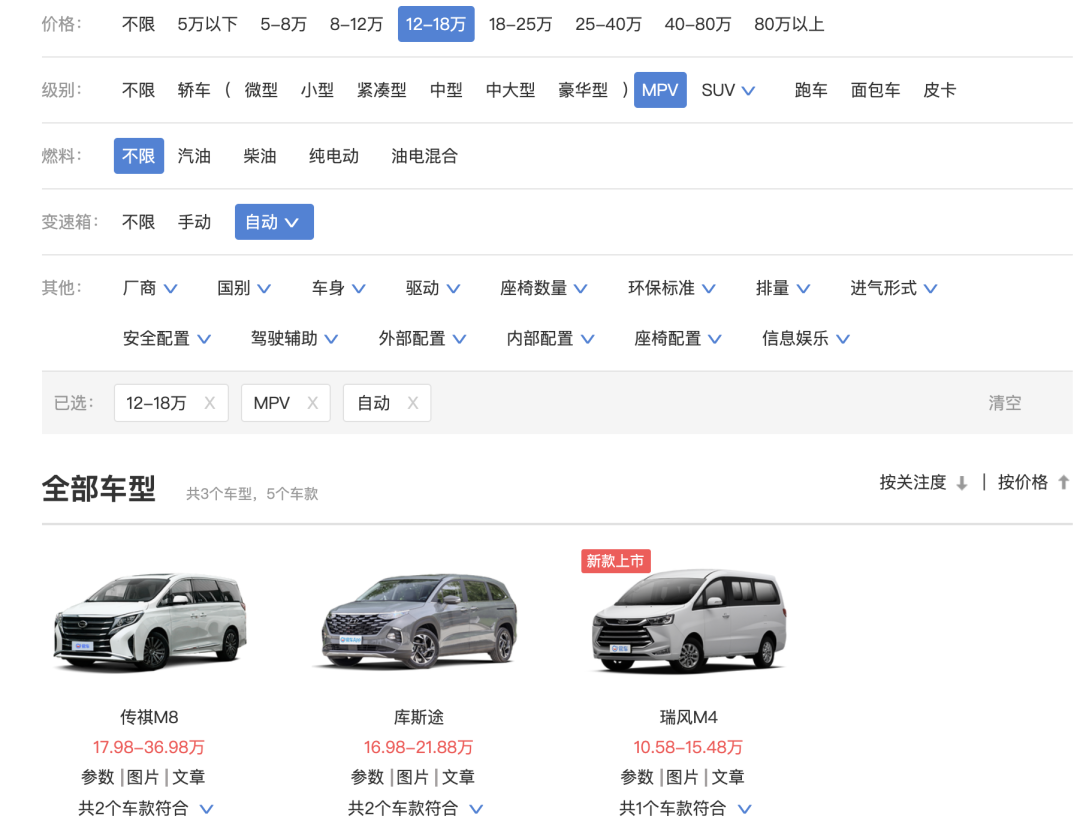
Task: Open 瑞风M4 car photo
Action: [689, 621]
